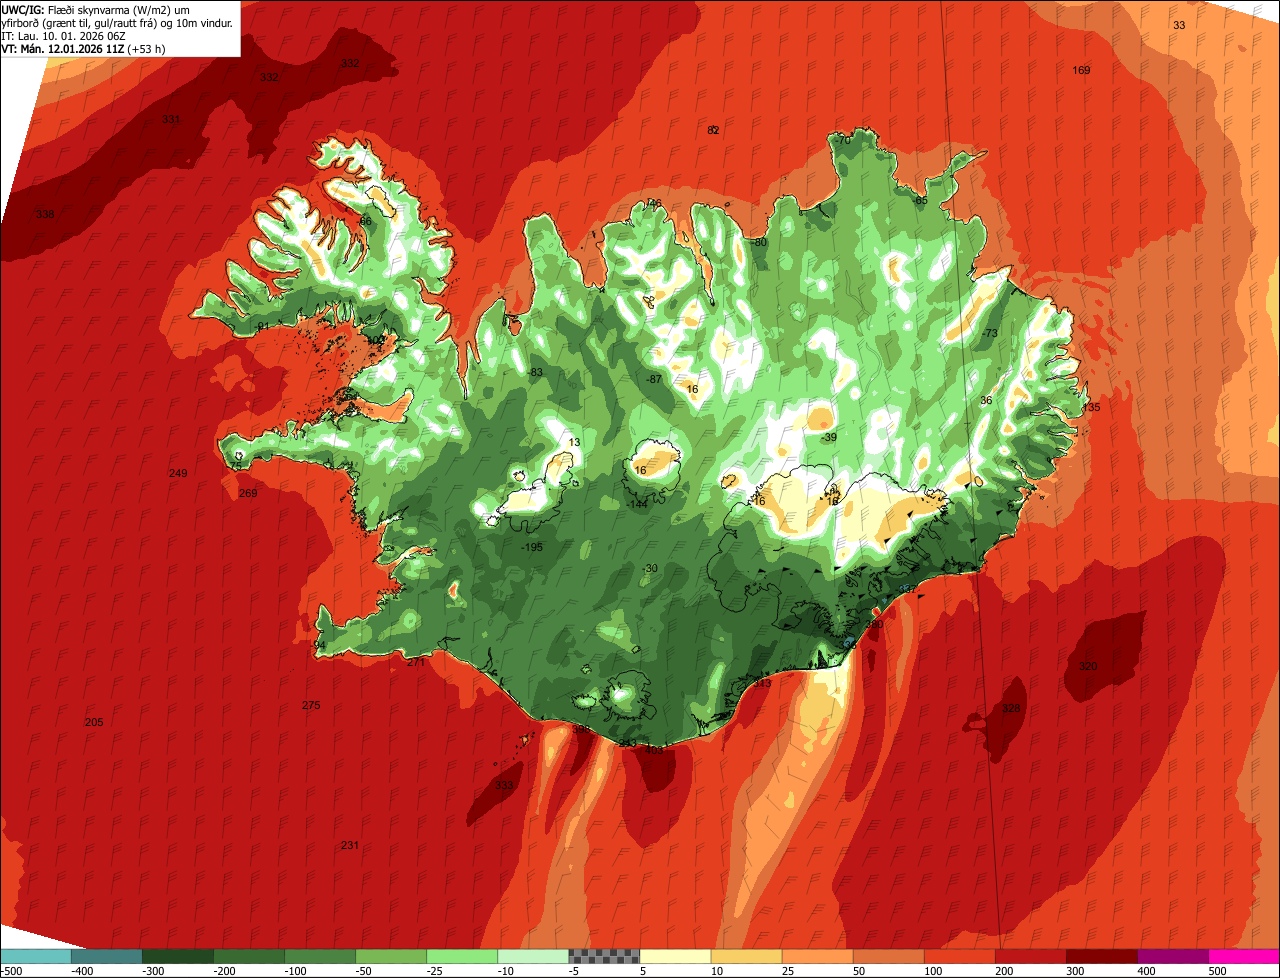
Task: Click the map value '205'
Action: 94,723
